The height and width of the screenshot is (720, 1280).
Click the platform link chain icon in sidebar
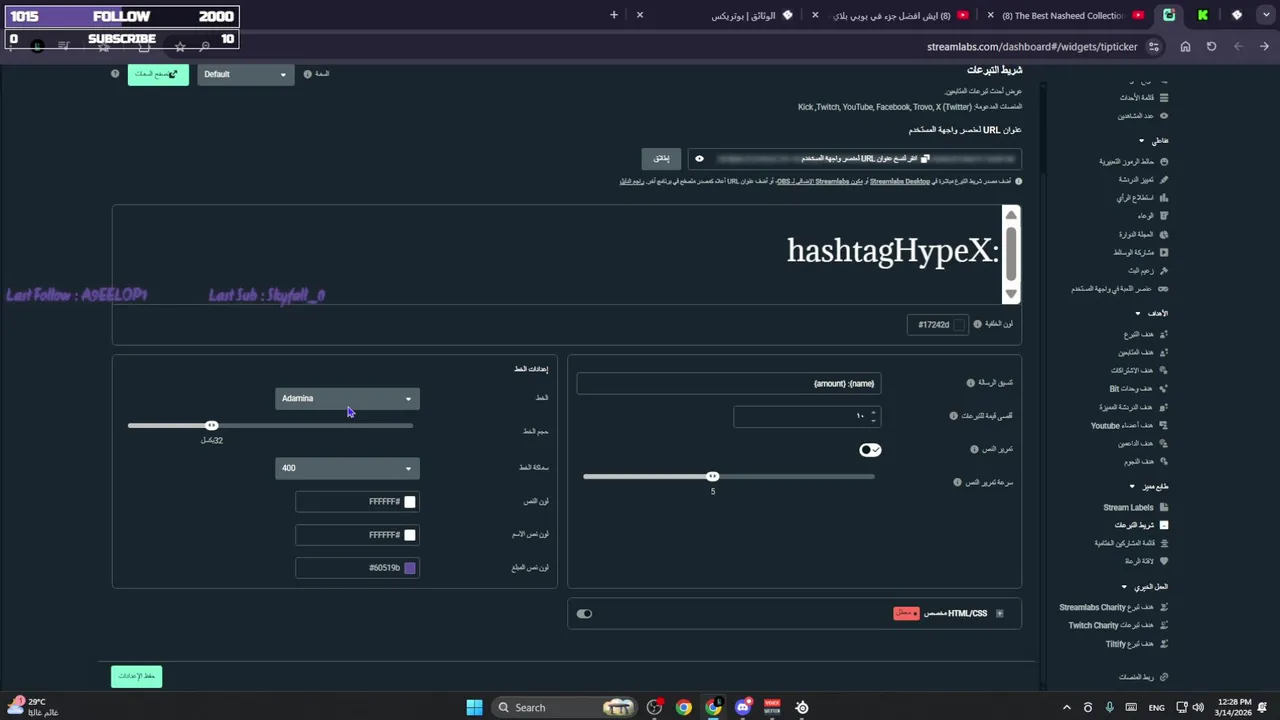click(x=1164, y=677)
